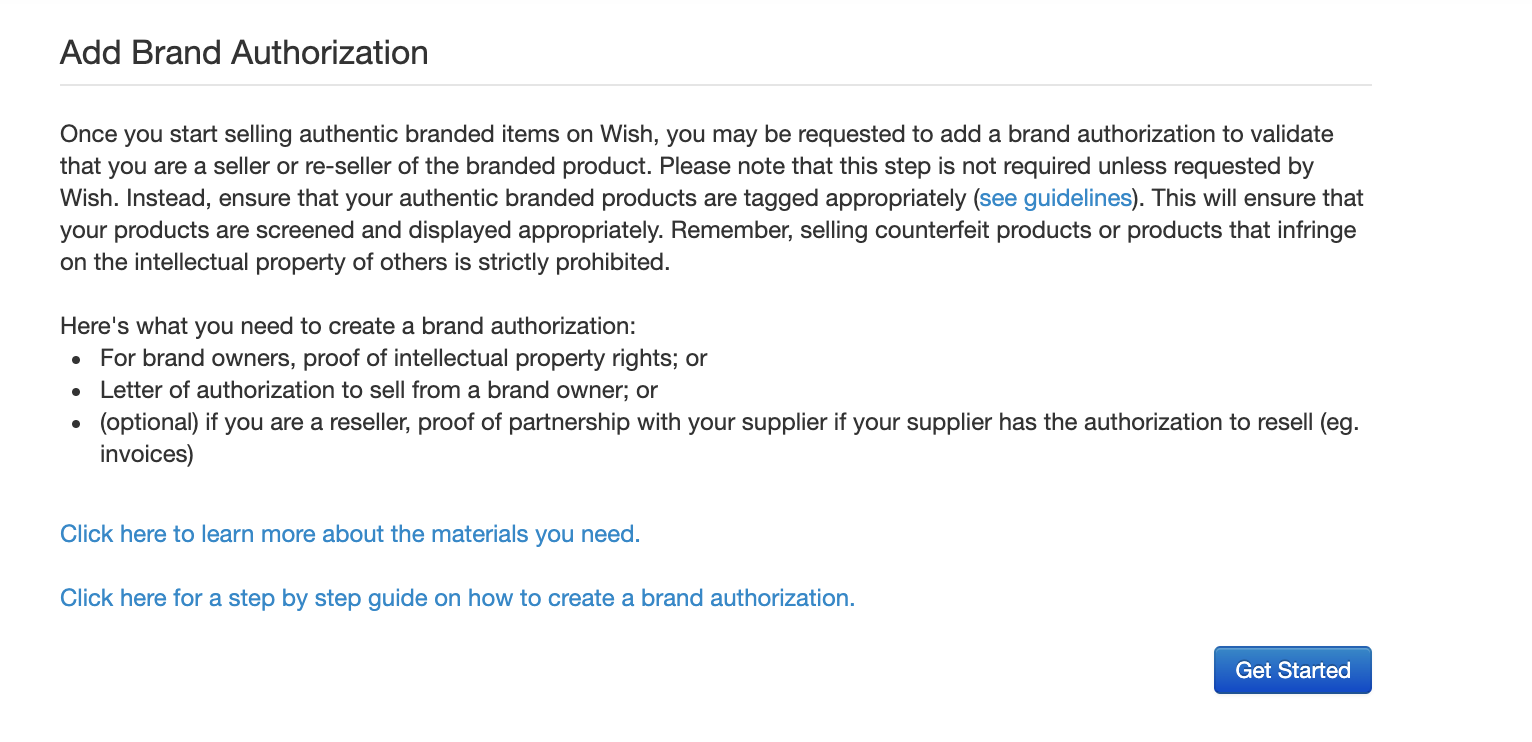Click the Get Started button

[x=1292, y=670]
